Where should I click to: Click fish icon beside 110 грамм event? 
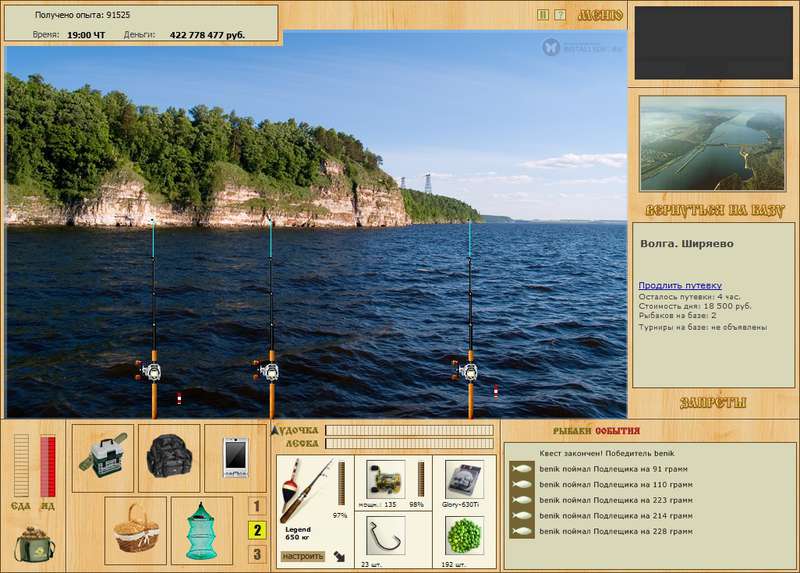(x=522, y=484)
